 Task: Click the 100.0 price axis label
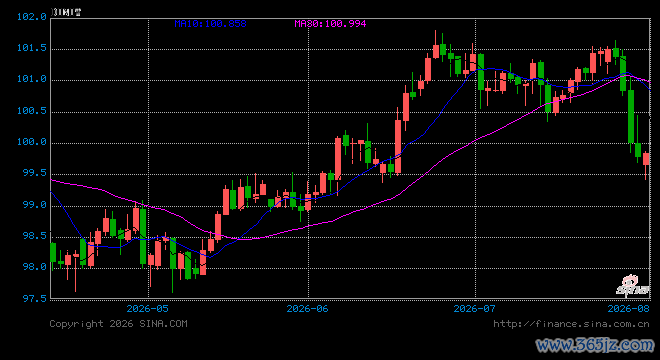click(32, 142)
